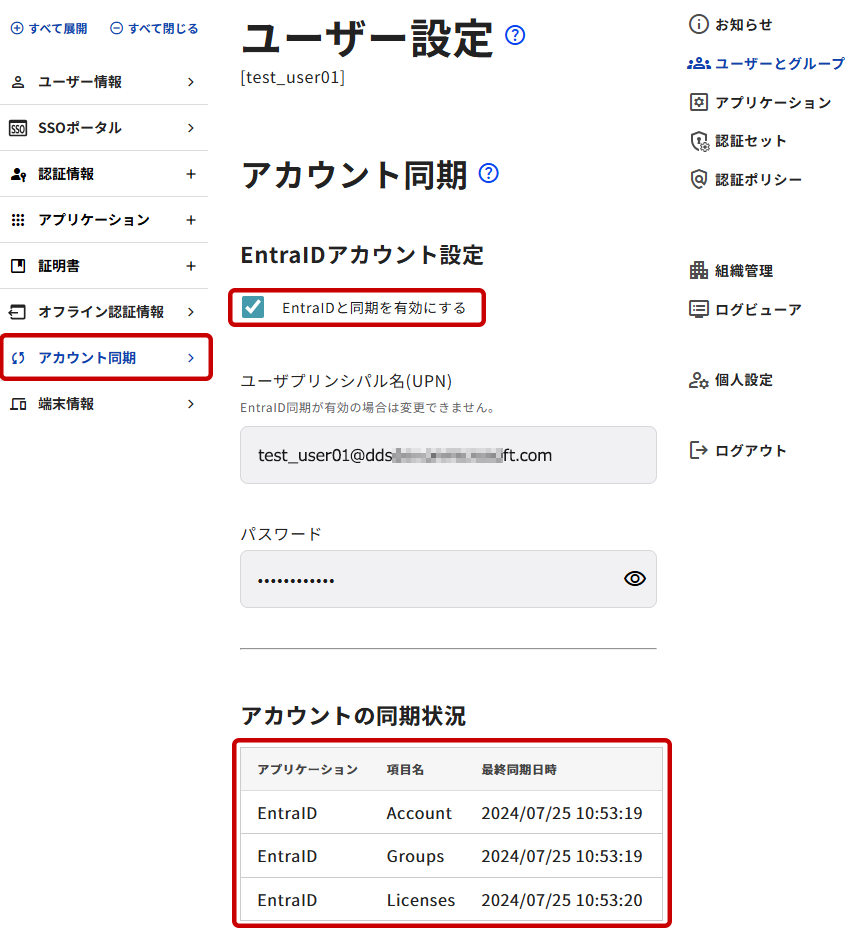Expand 認証情報 with its plus sign
Viewport: 845px width, 931px height.
coord(191,174)
